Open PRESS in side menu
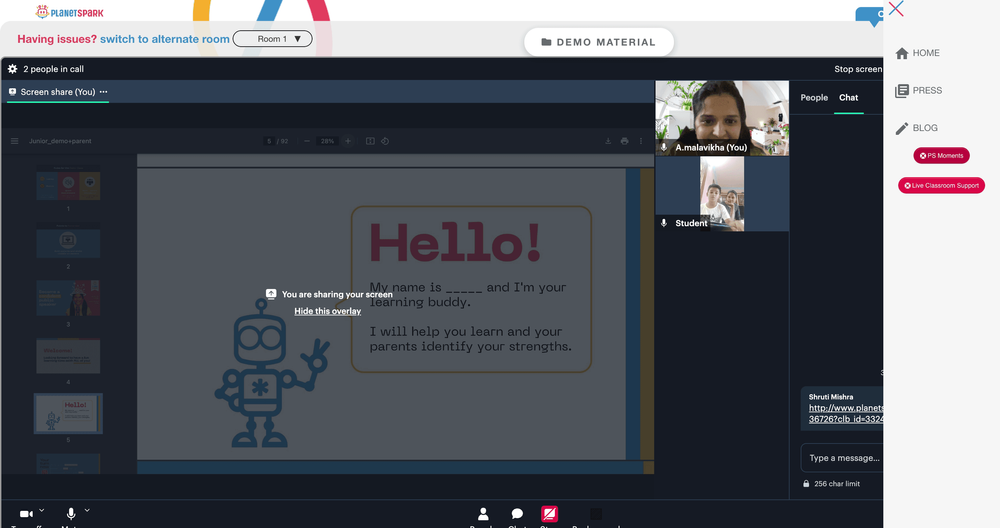Image resolution: width=1000 pixels, height=528 pixels. 927,91
